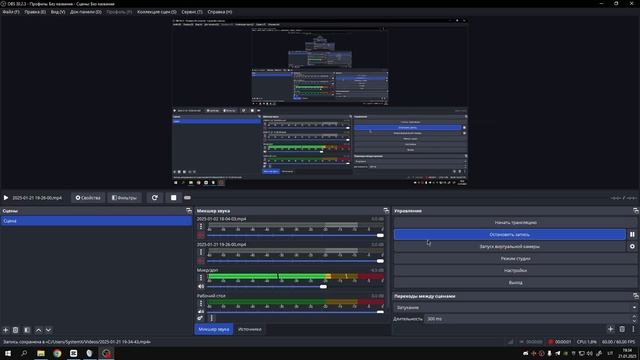Move the scene up with the arrow icon
Screen dimensions: 640x360
click(38, 330)
